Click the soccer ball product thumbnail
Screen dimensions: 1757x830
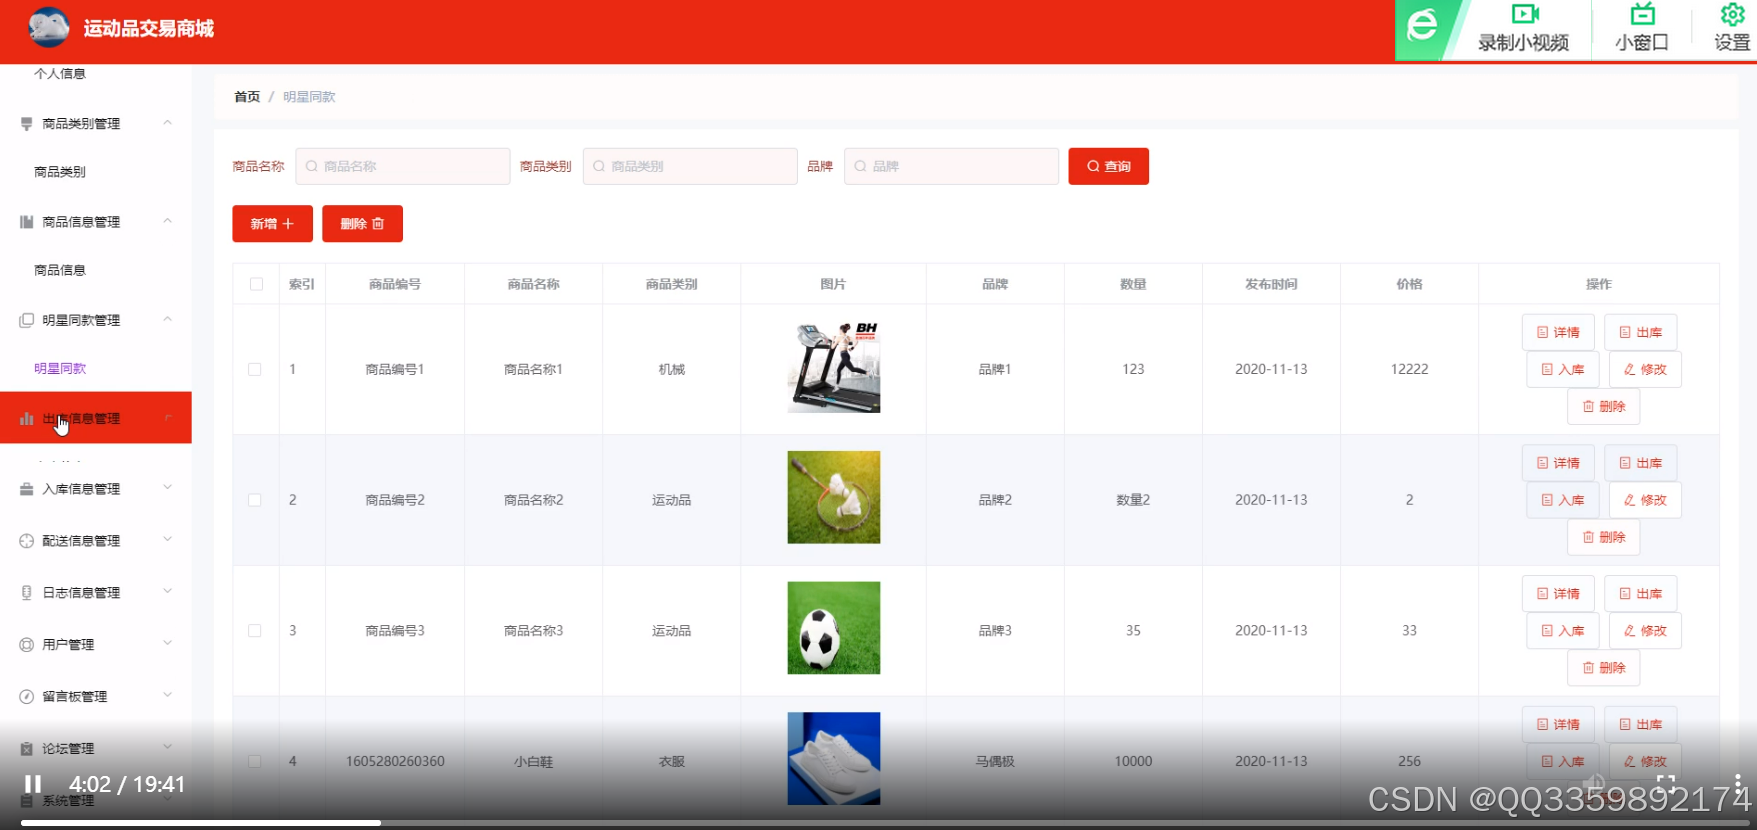coord(834,628)
